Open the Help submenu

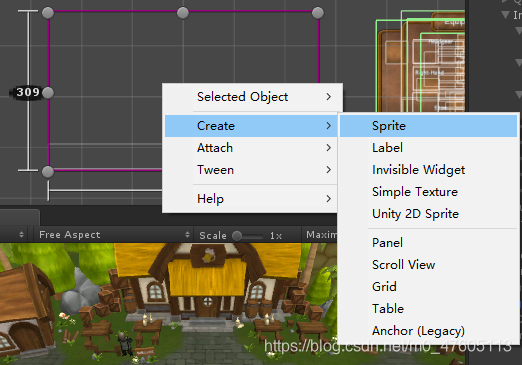[x=252, y=199]
